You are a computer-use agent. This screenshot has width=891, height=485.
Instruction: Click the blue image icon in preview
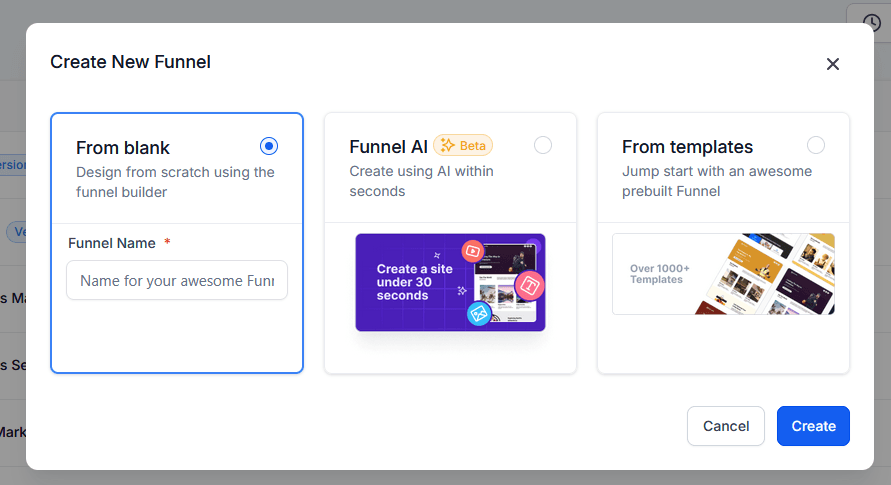tap(479, 314)
